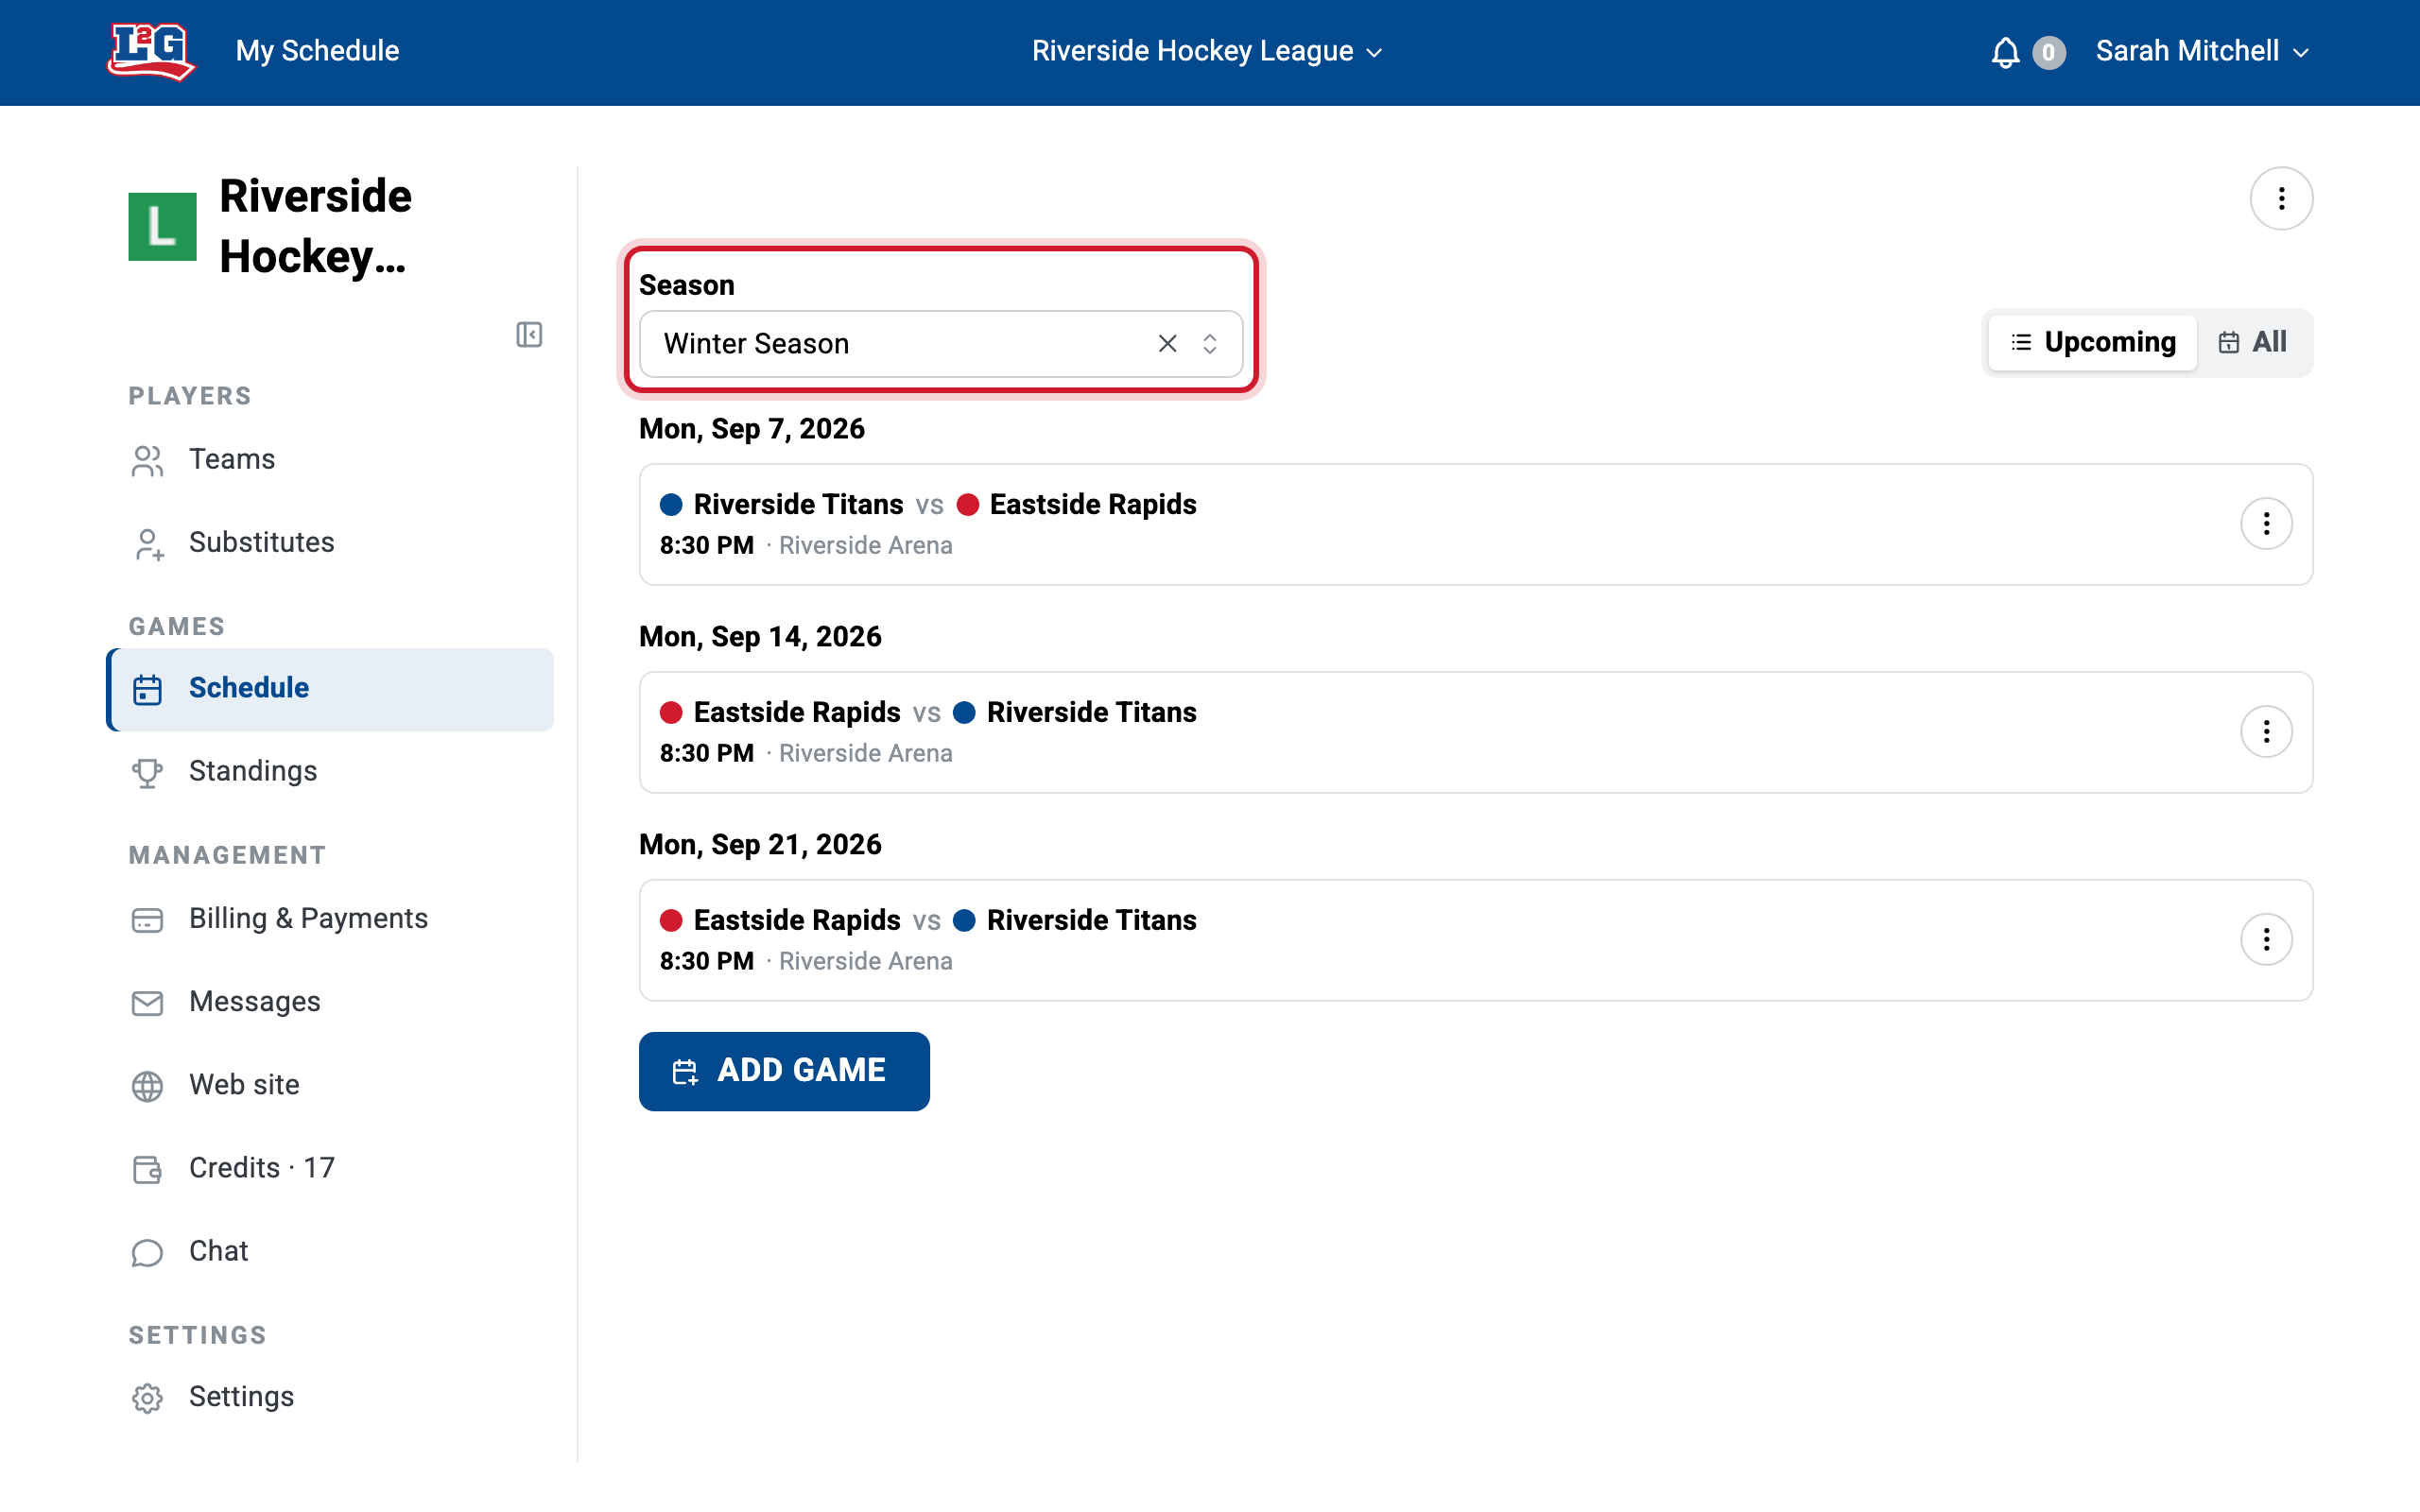Viewport: 2420px width, 1512px height.
Task: Select Schedule in the sidebar
Action: 330,689
